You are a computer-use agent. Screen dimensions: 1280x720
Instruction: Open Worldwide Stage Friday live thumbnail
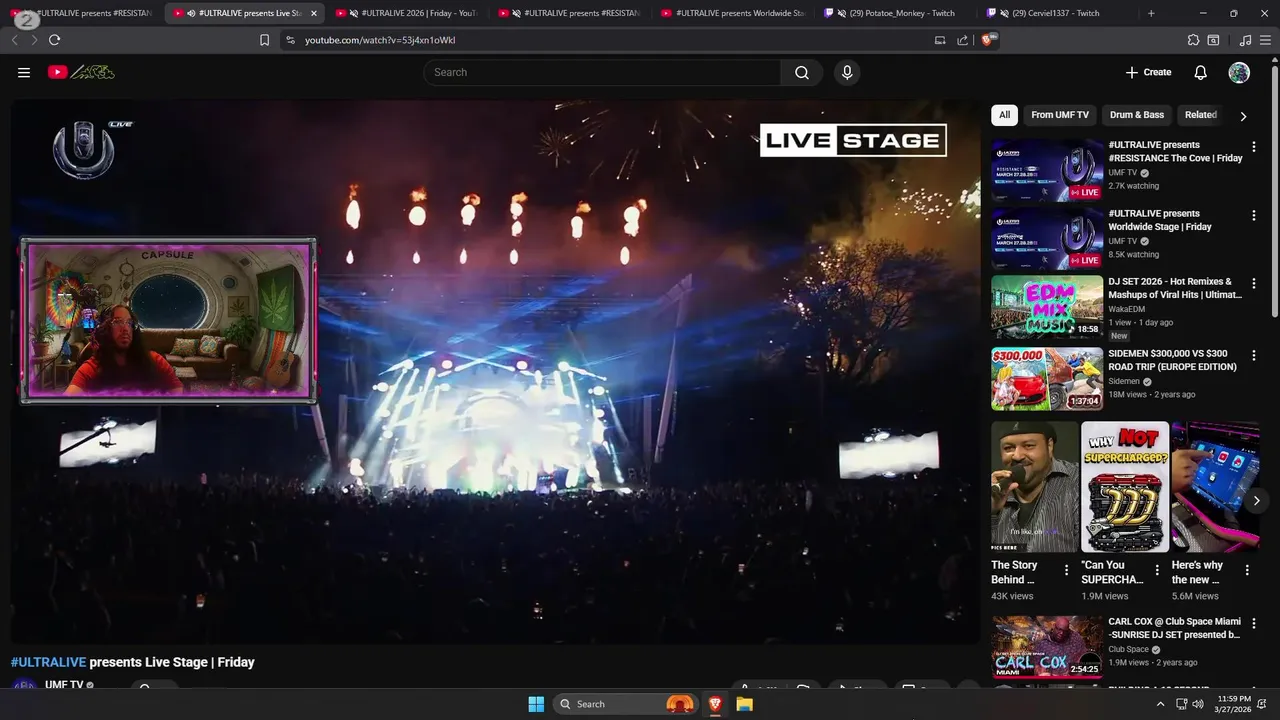click(1047, 239)
